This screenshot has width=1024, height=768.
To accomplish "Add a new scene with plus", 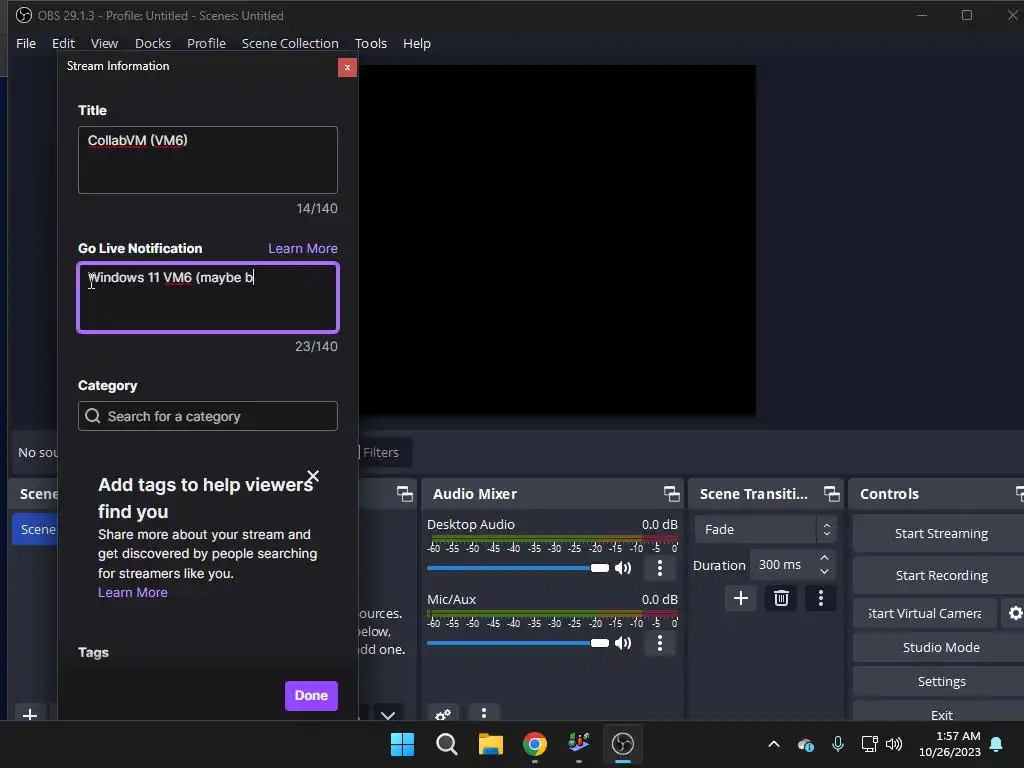I will 29,714.
